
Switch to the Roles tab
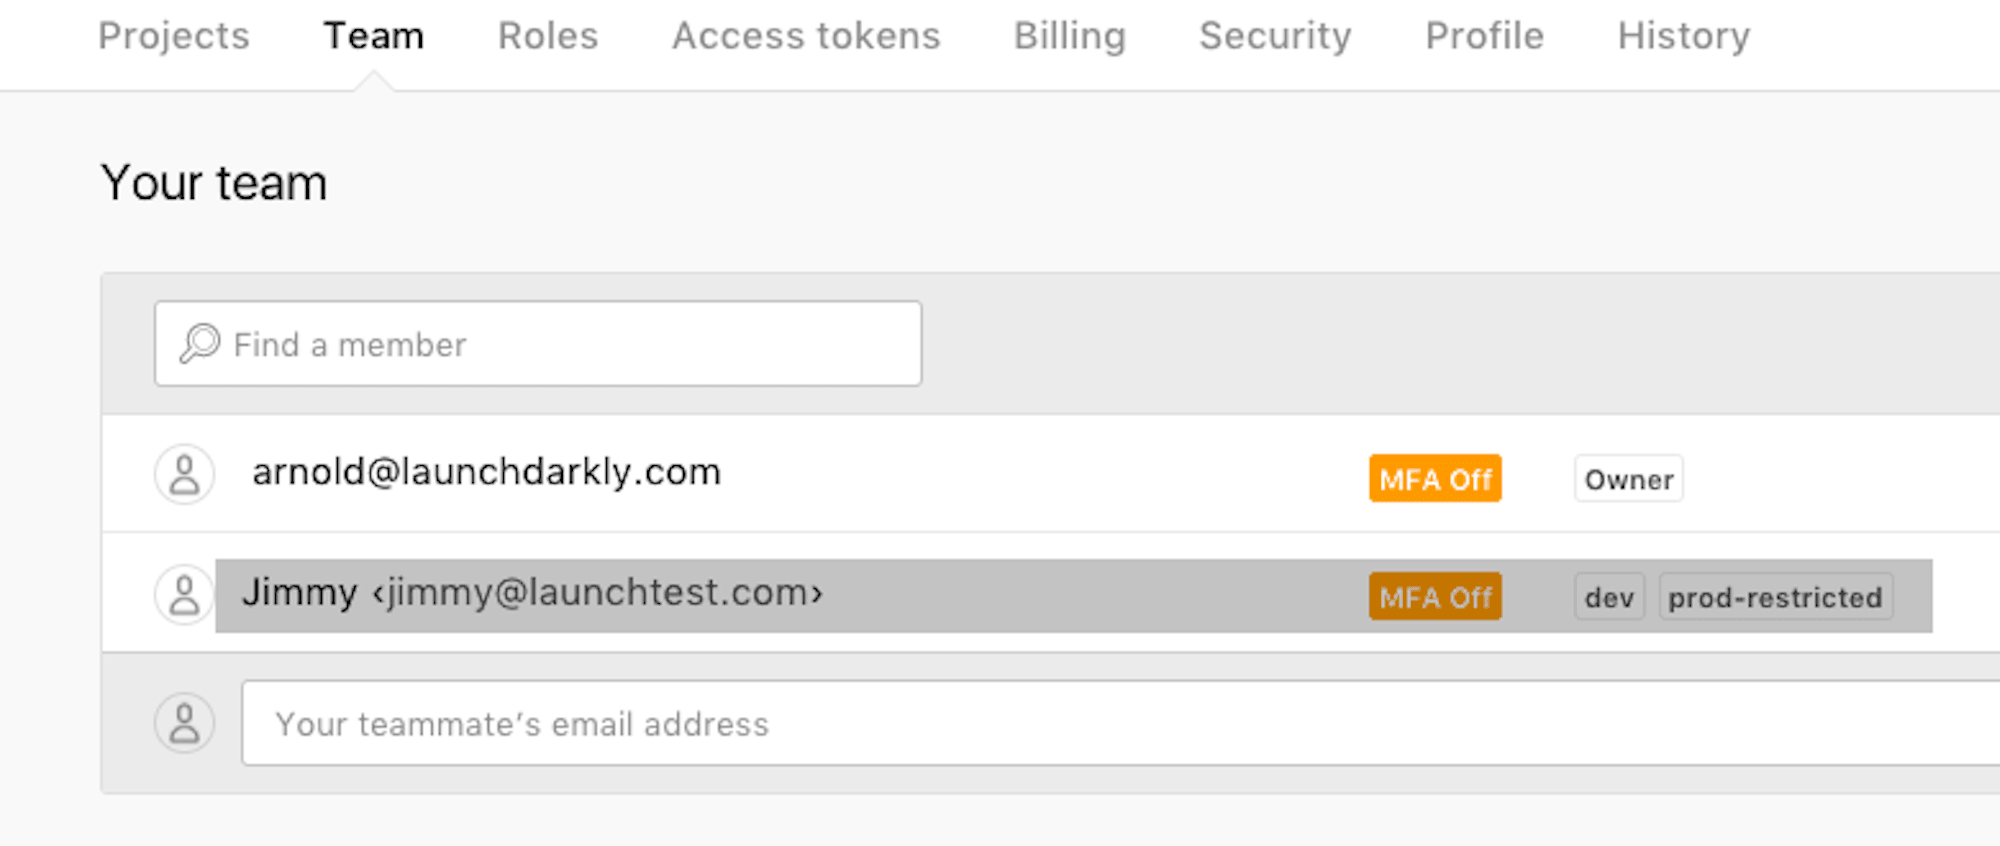pos(548,36)
